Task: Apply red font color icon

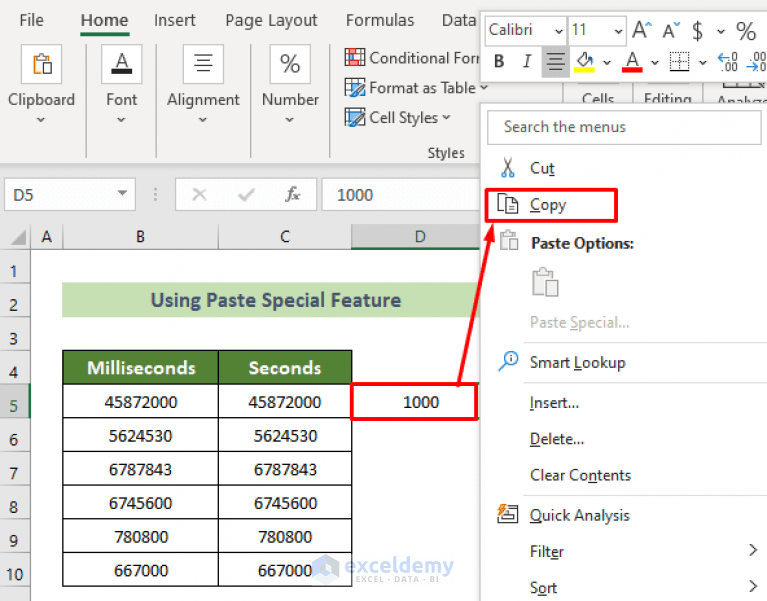Action: (632, 62)
